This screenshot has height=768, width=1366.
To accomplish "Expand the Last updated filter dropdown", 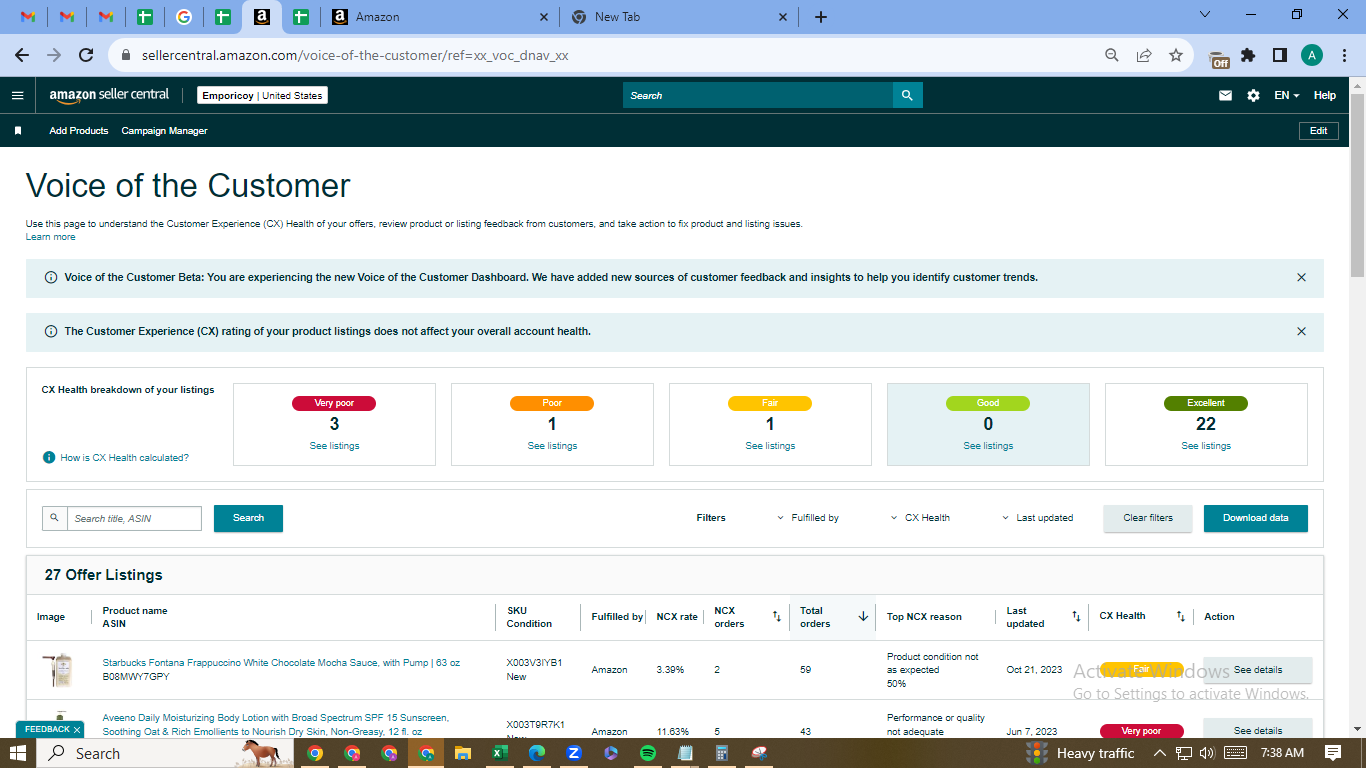I will pyautogui.click(x=1037, y=518).
